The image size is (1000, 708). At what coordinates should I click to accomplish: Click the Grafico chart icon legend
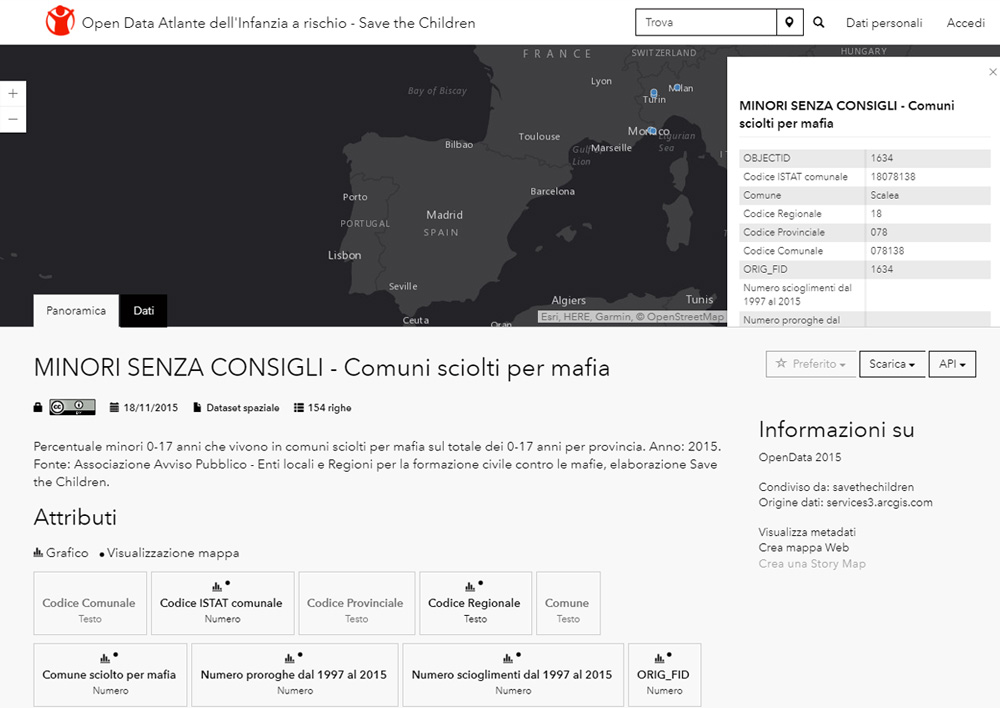(38, 552)
